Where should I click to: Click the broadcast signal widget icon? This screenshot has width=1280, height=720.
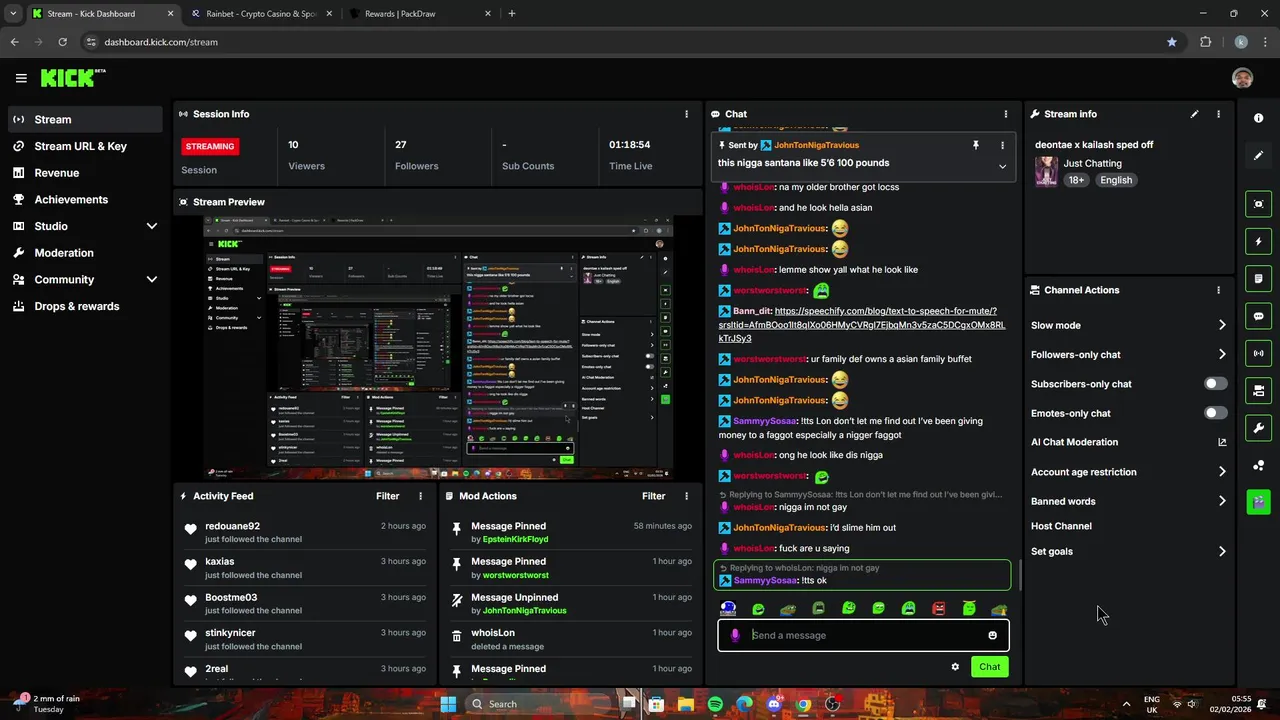point(1258,353)
